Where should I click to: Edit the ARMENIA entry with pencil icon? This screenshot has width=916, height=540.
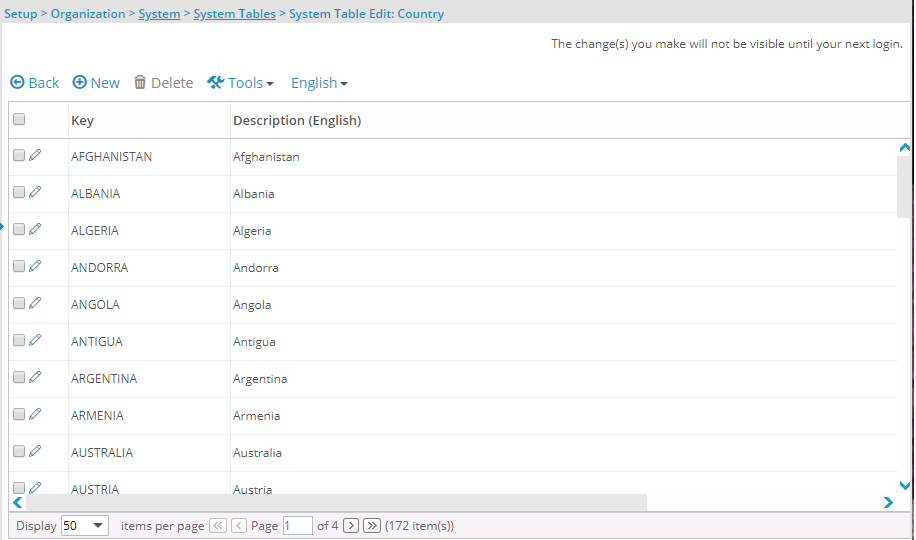(x=35, y=414)
